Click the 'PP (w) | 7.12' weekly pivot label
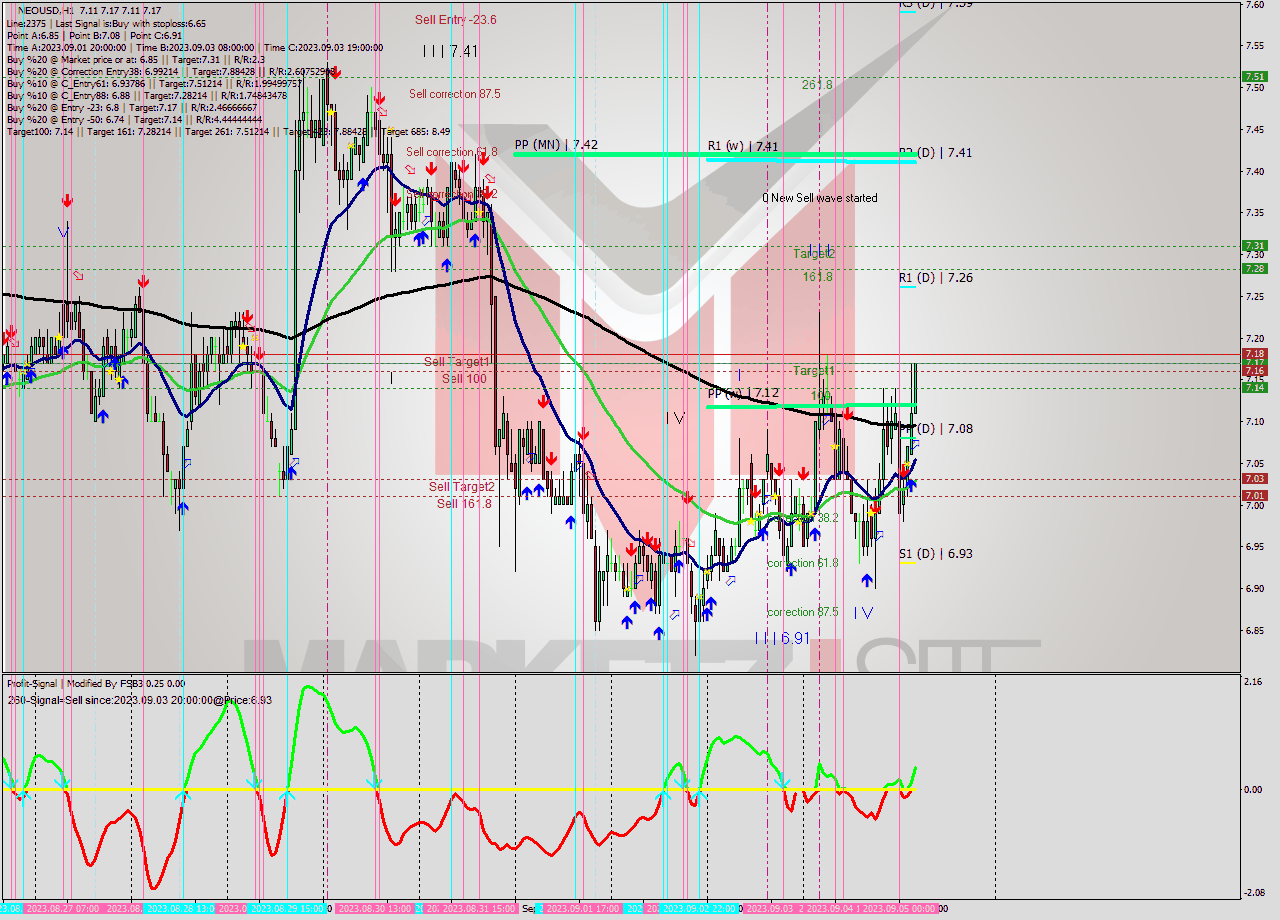The height and width of the screenshot is (920, 1280). pyautogui.click(x=743, y=394)
